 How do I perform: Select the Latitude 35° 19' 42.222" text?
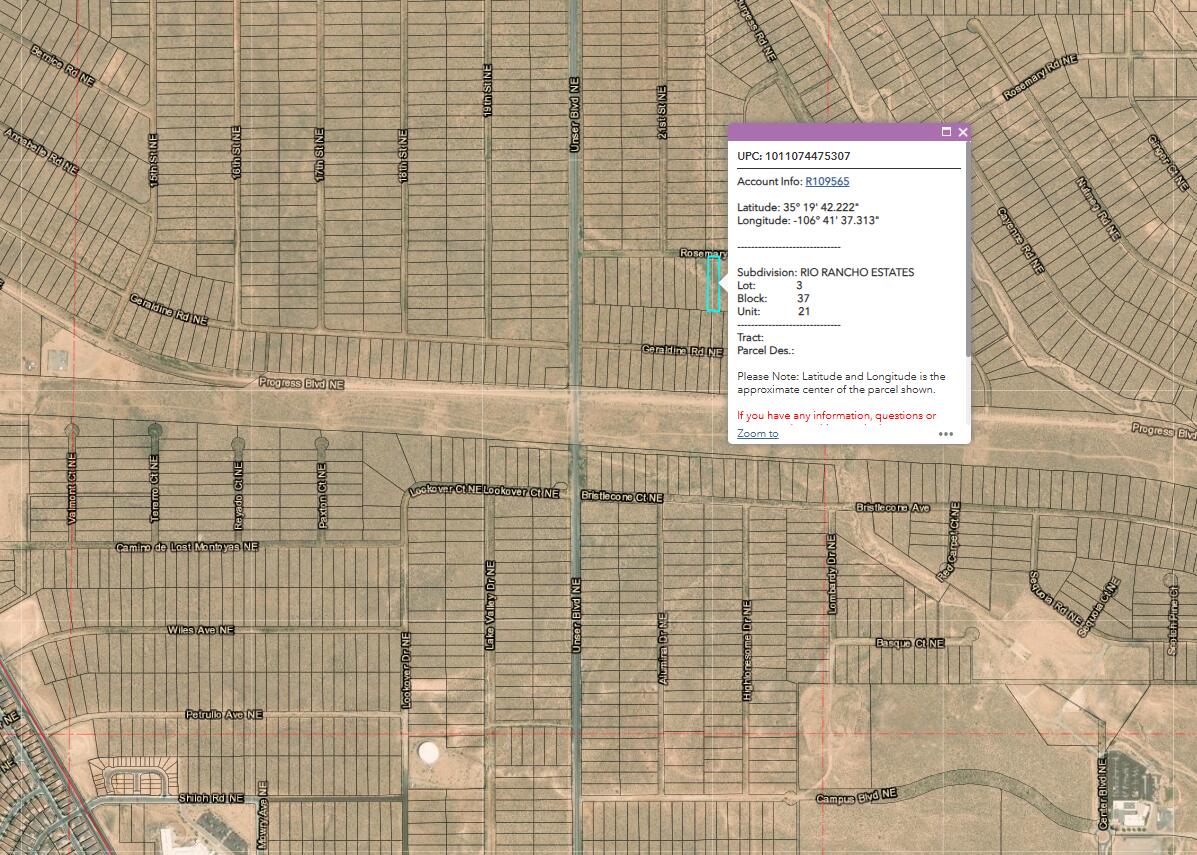(x=798, y=208)
